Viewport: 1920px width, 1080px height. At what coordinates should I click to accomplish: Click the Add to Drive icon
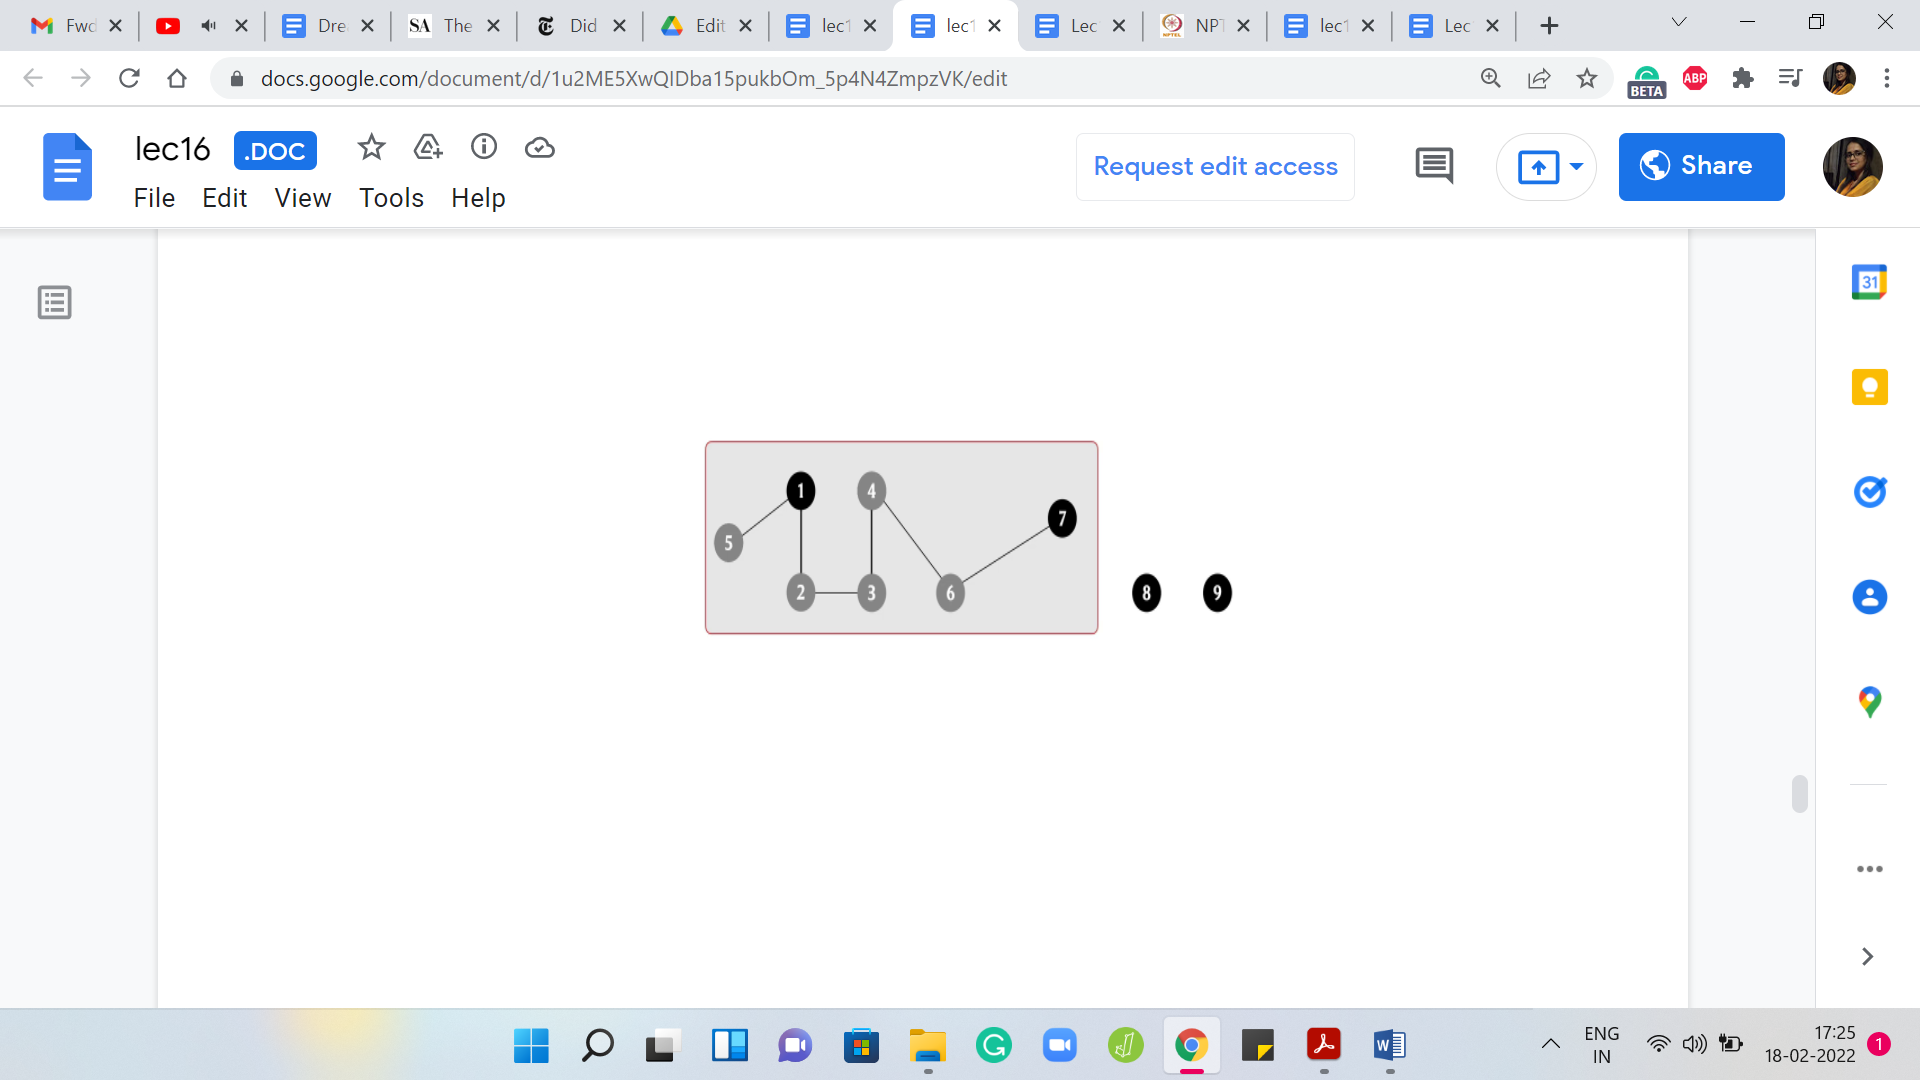[x=428, y=148]
